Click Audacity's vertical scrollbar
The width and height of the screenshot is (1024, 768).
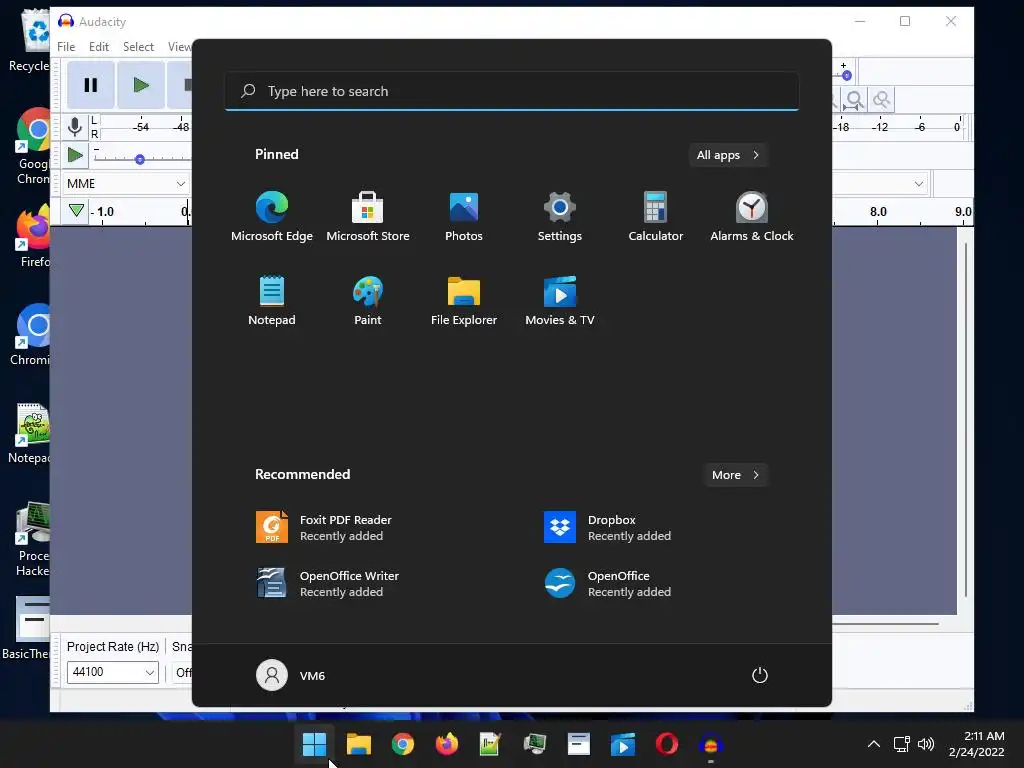[x=966, y=420]
